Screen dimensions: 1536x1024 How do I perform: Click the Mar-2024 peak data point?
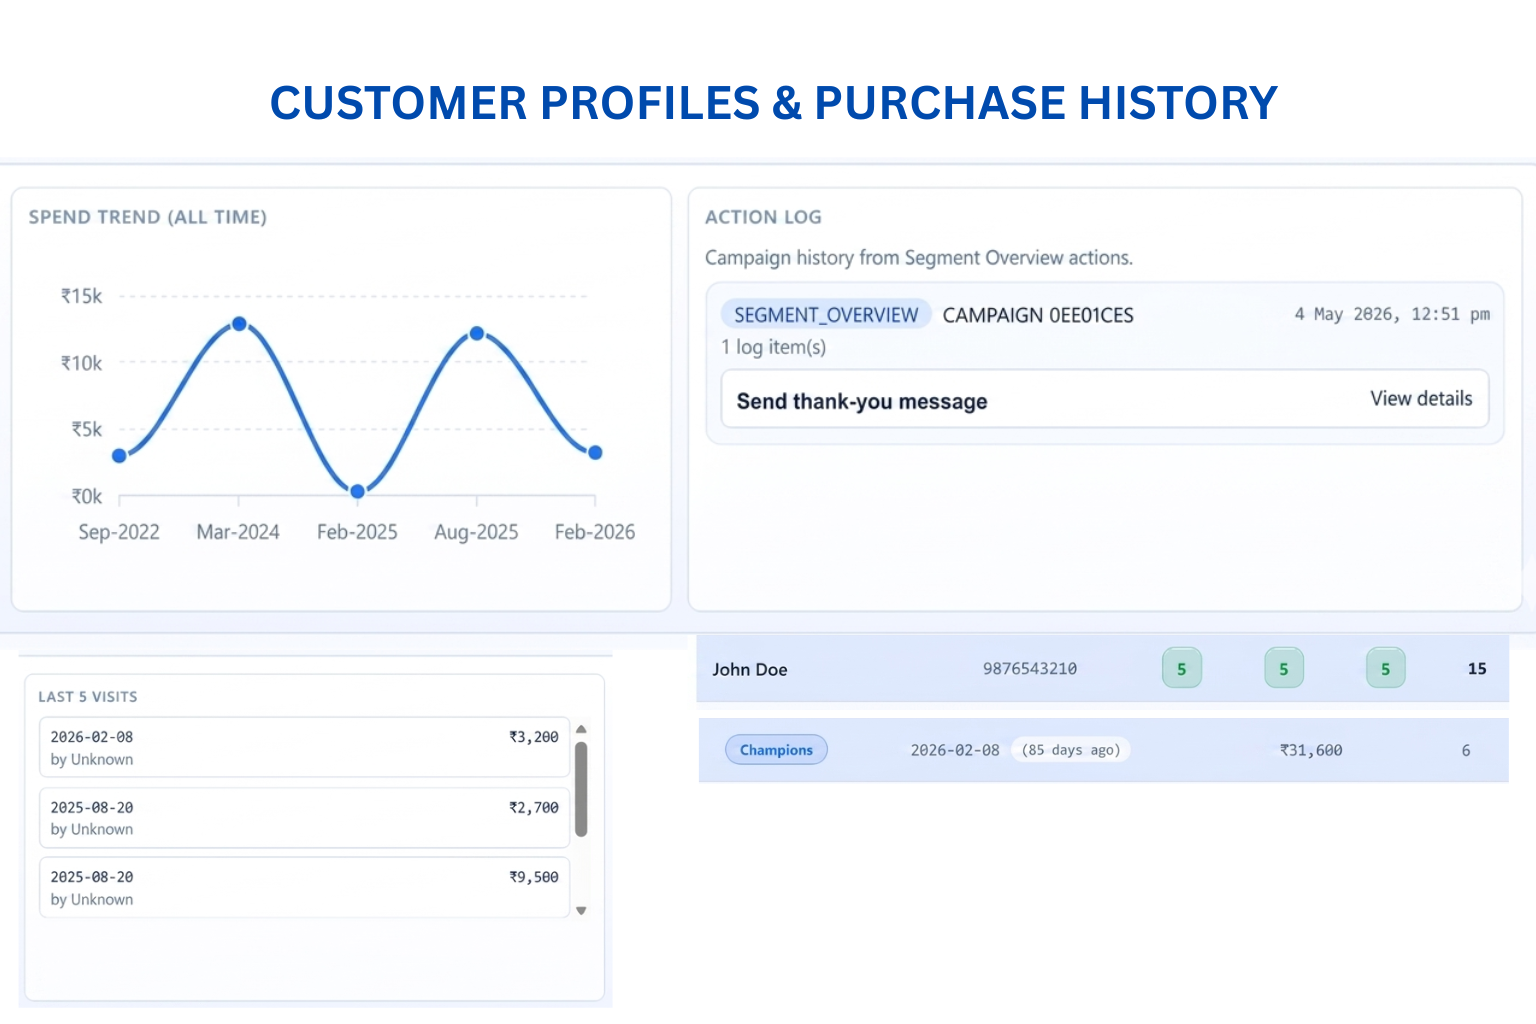coord(239,324)
